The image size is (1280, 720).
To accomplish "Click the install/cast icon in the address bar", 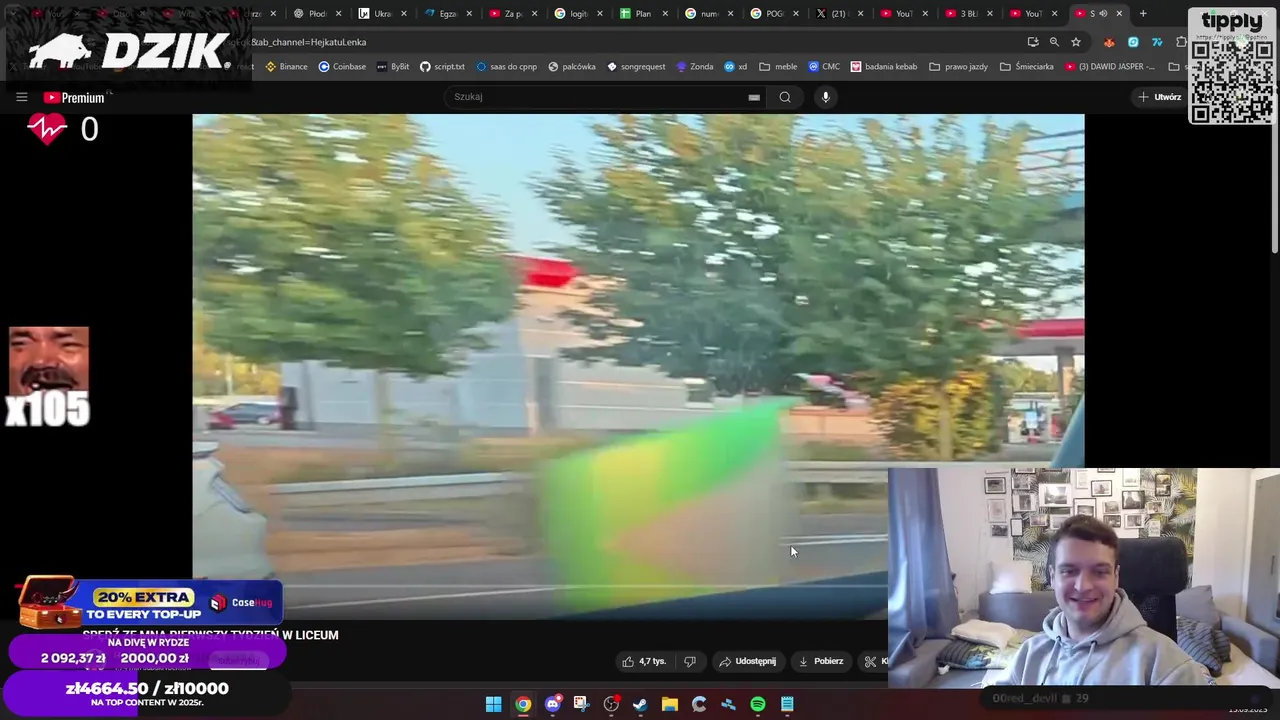I will point(1033,42).
